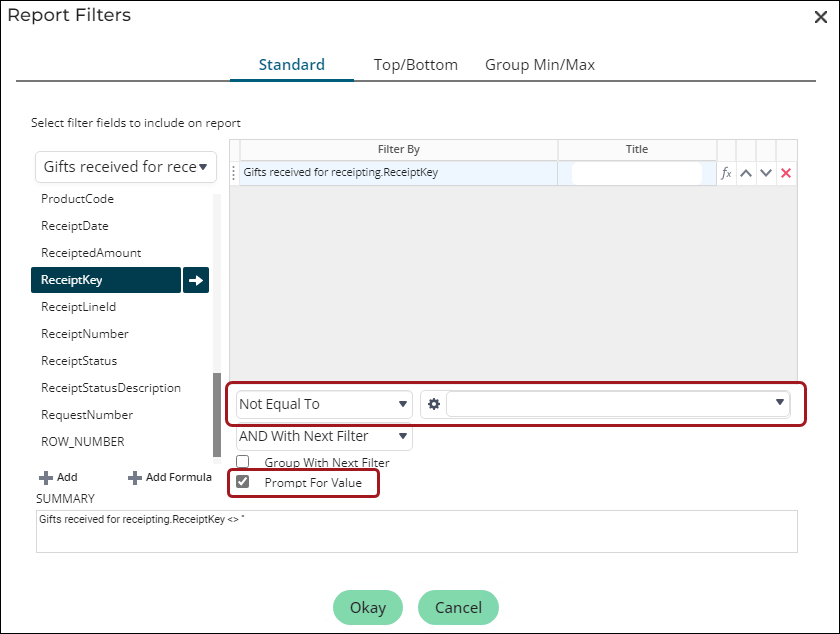Switch to the Standard tab
This screenshot has width=840, height=634.
click(291, 65)
